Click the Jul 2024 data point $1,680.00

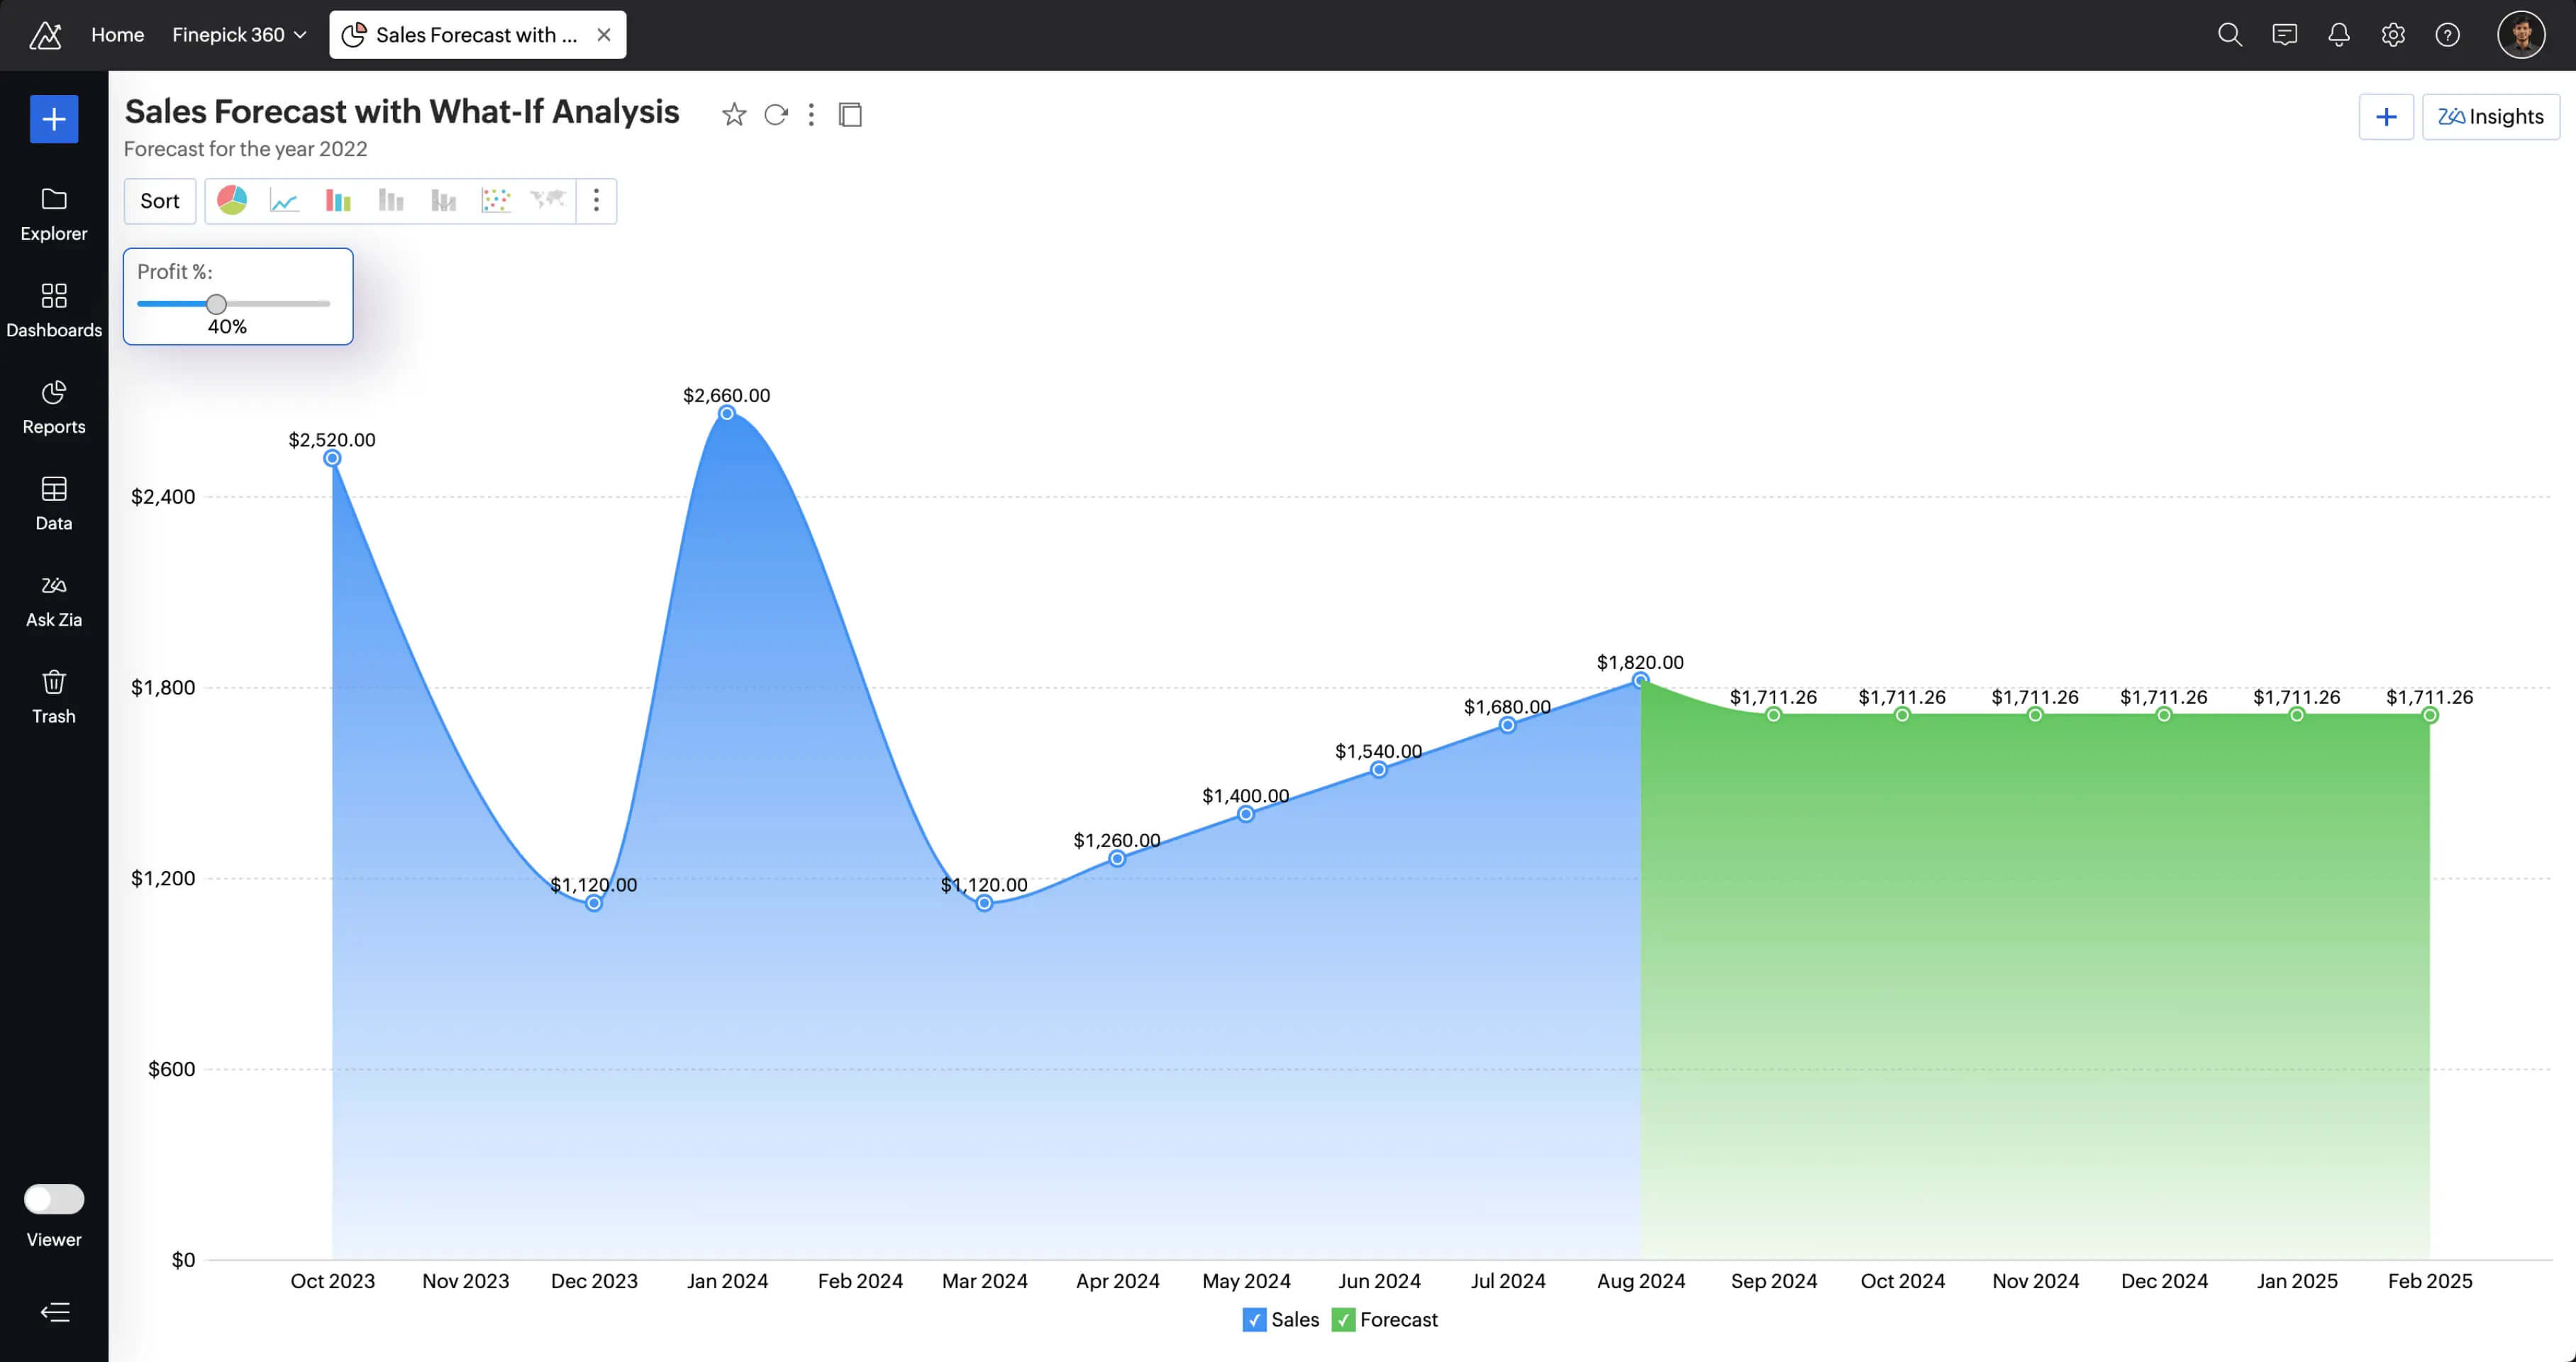1507,725
